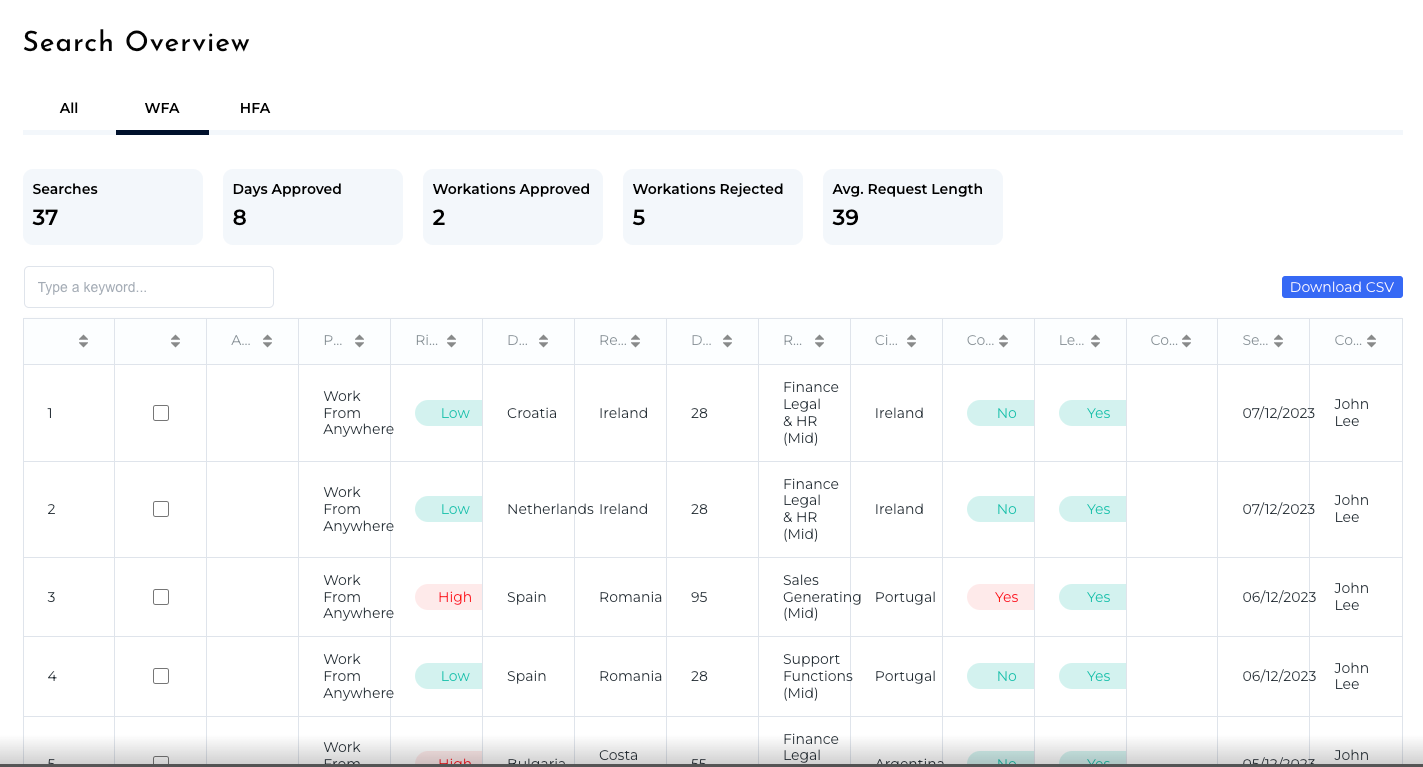Focus the 'Type a keyword...' search field
The image size is (1423, 767).
coord(149,287)
